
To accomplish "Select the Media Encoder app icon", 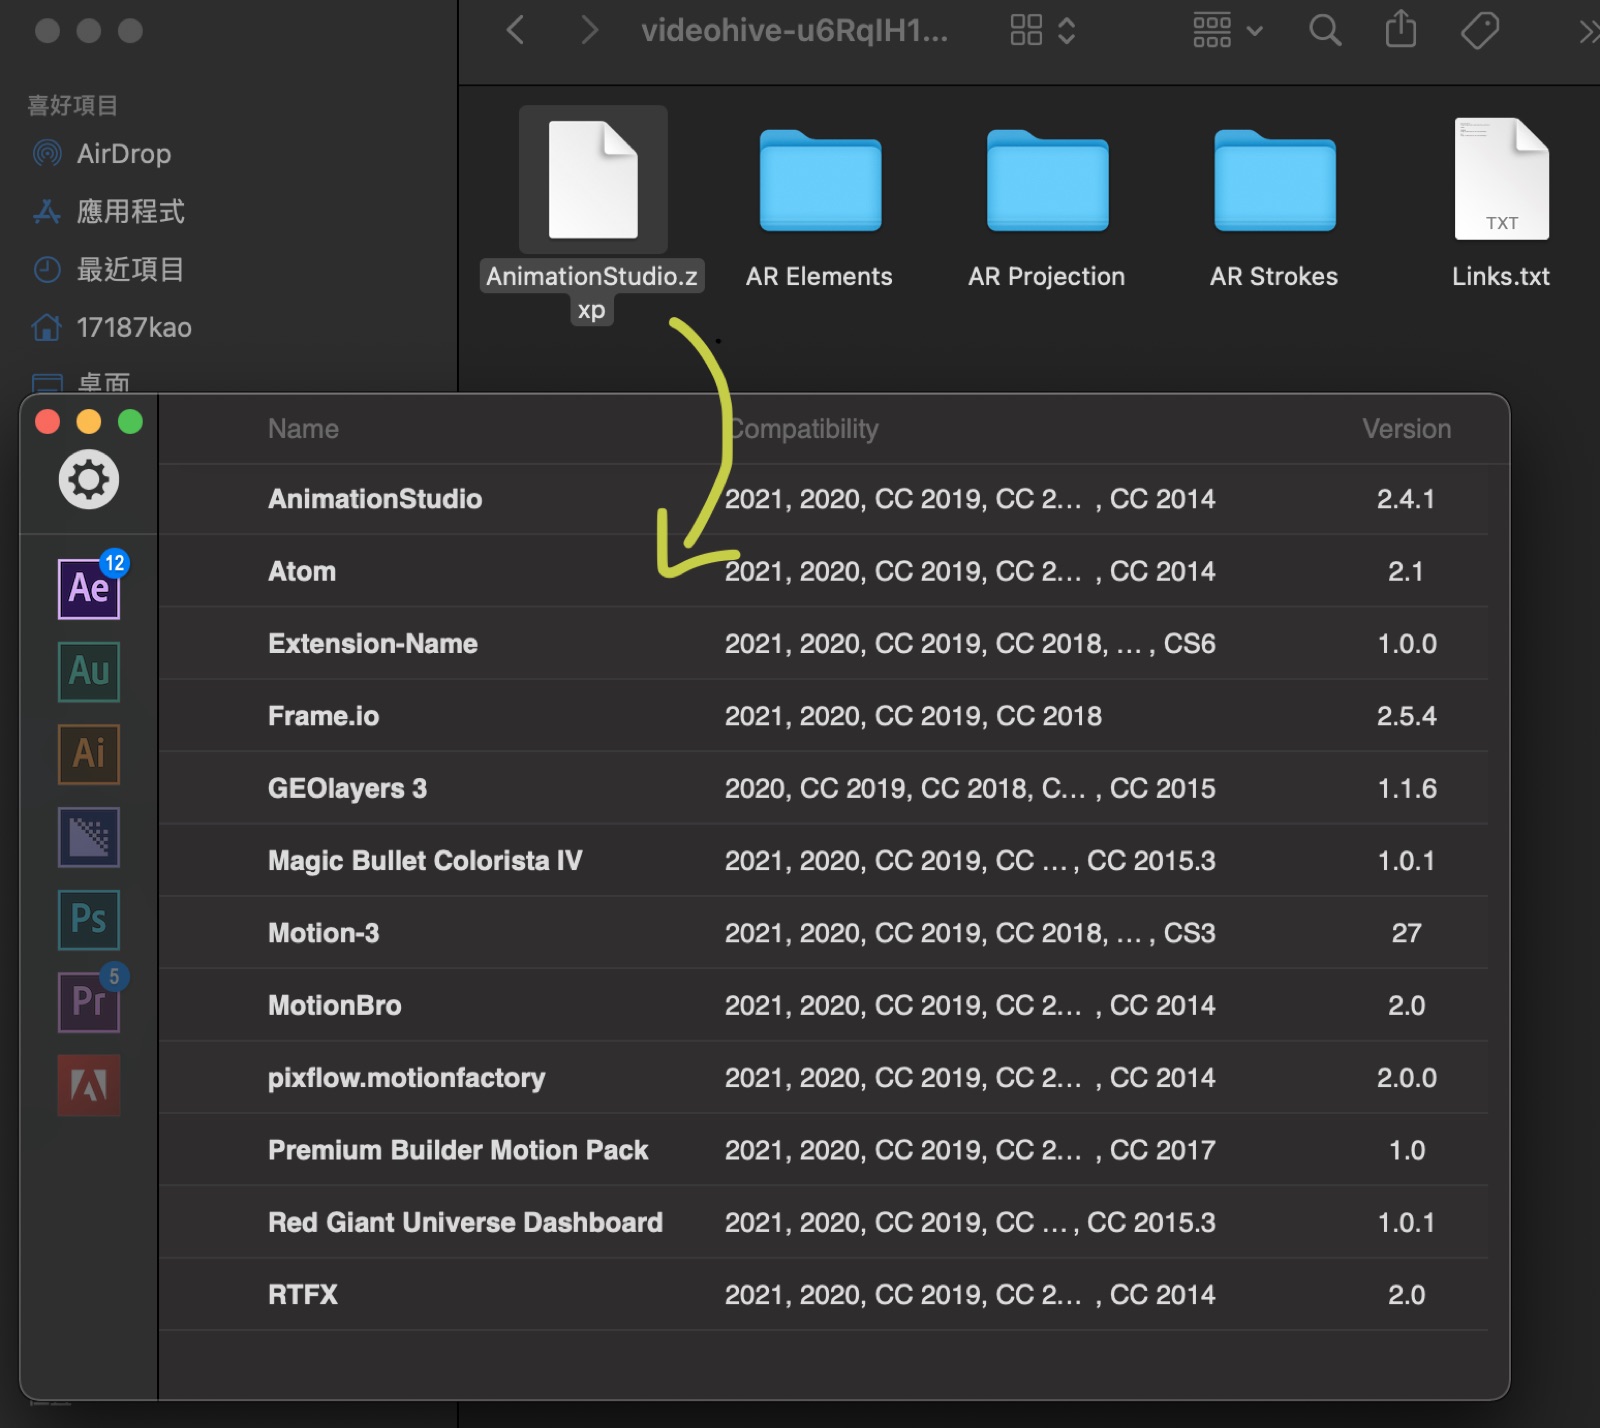I will [89, 837].
